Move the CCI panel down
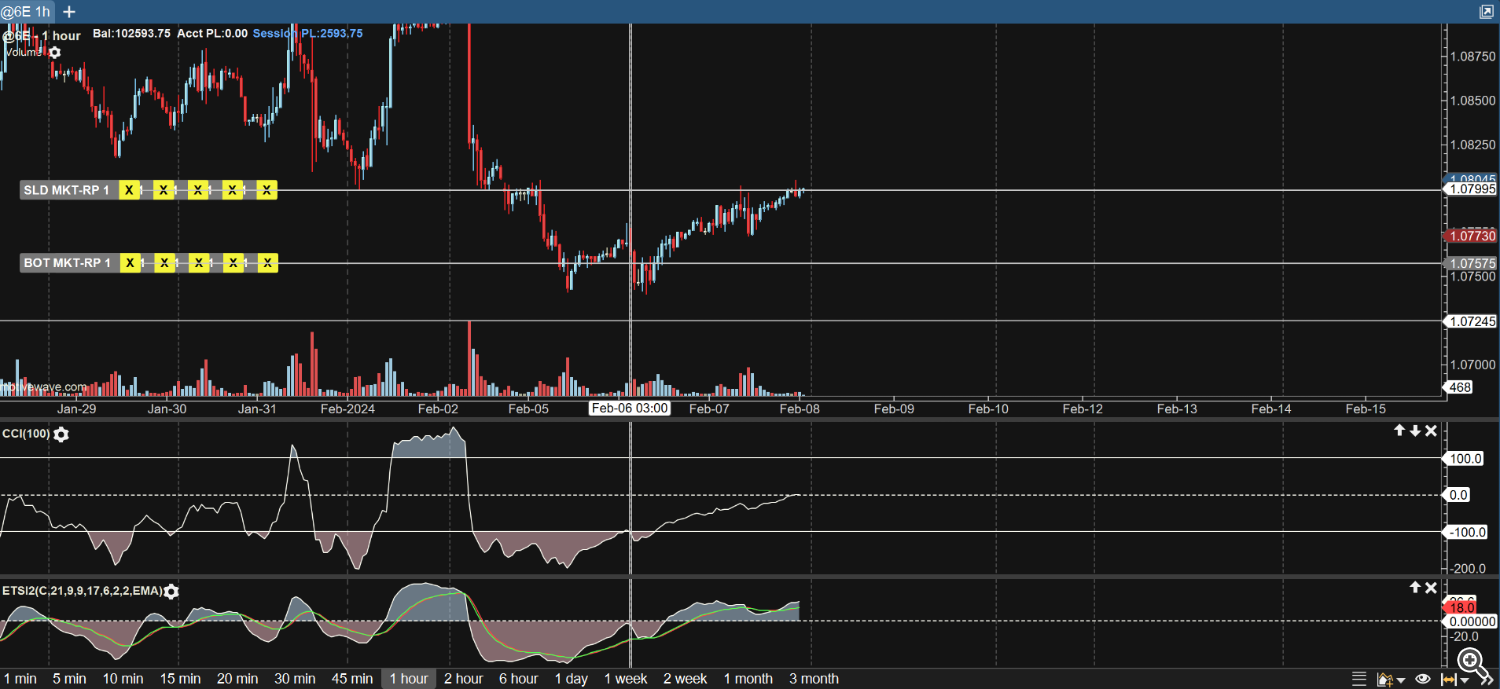 [x=1415, y=431]
